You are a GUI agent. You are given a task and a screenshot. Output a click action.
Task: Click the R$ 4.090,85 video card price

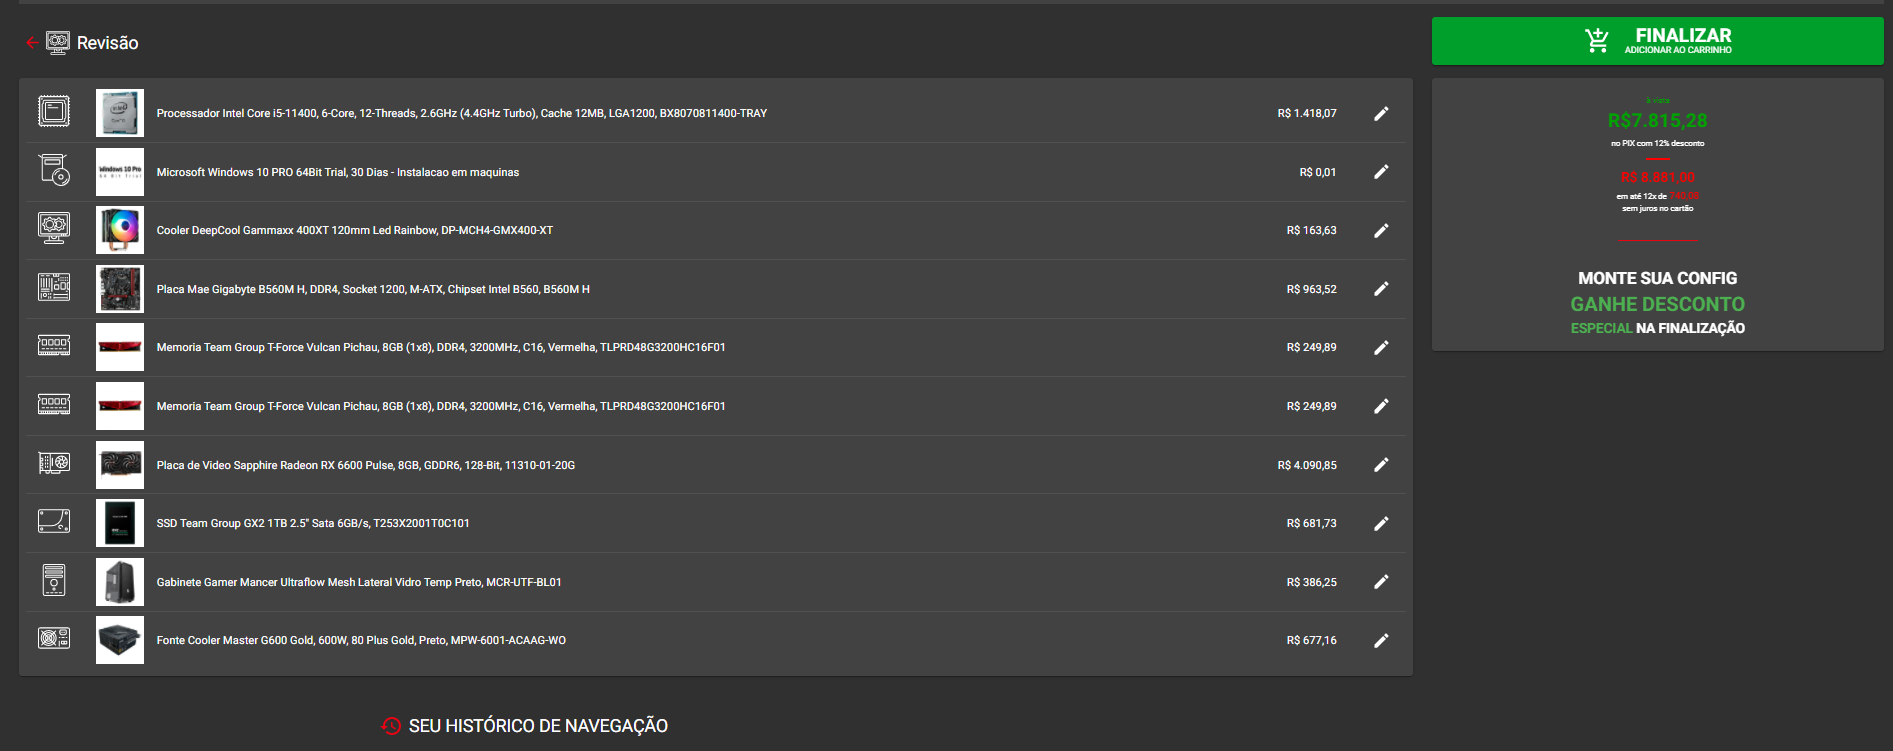(x=1307, y=465)
